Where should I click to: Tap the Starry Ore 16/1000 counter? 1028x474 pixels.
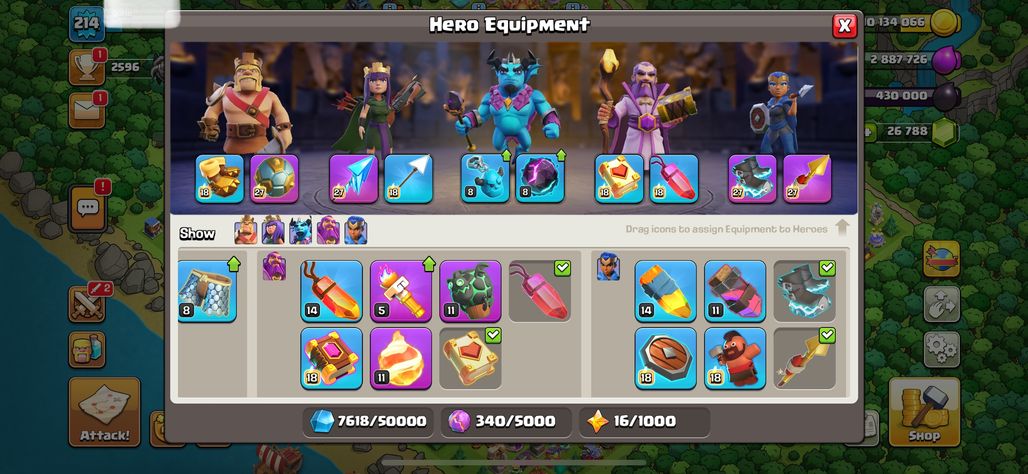[x=644, y=422]
